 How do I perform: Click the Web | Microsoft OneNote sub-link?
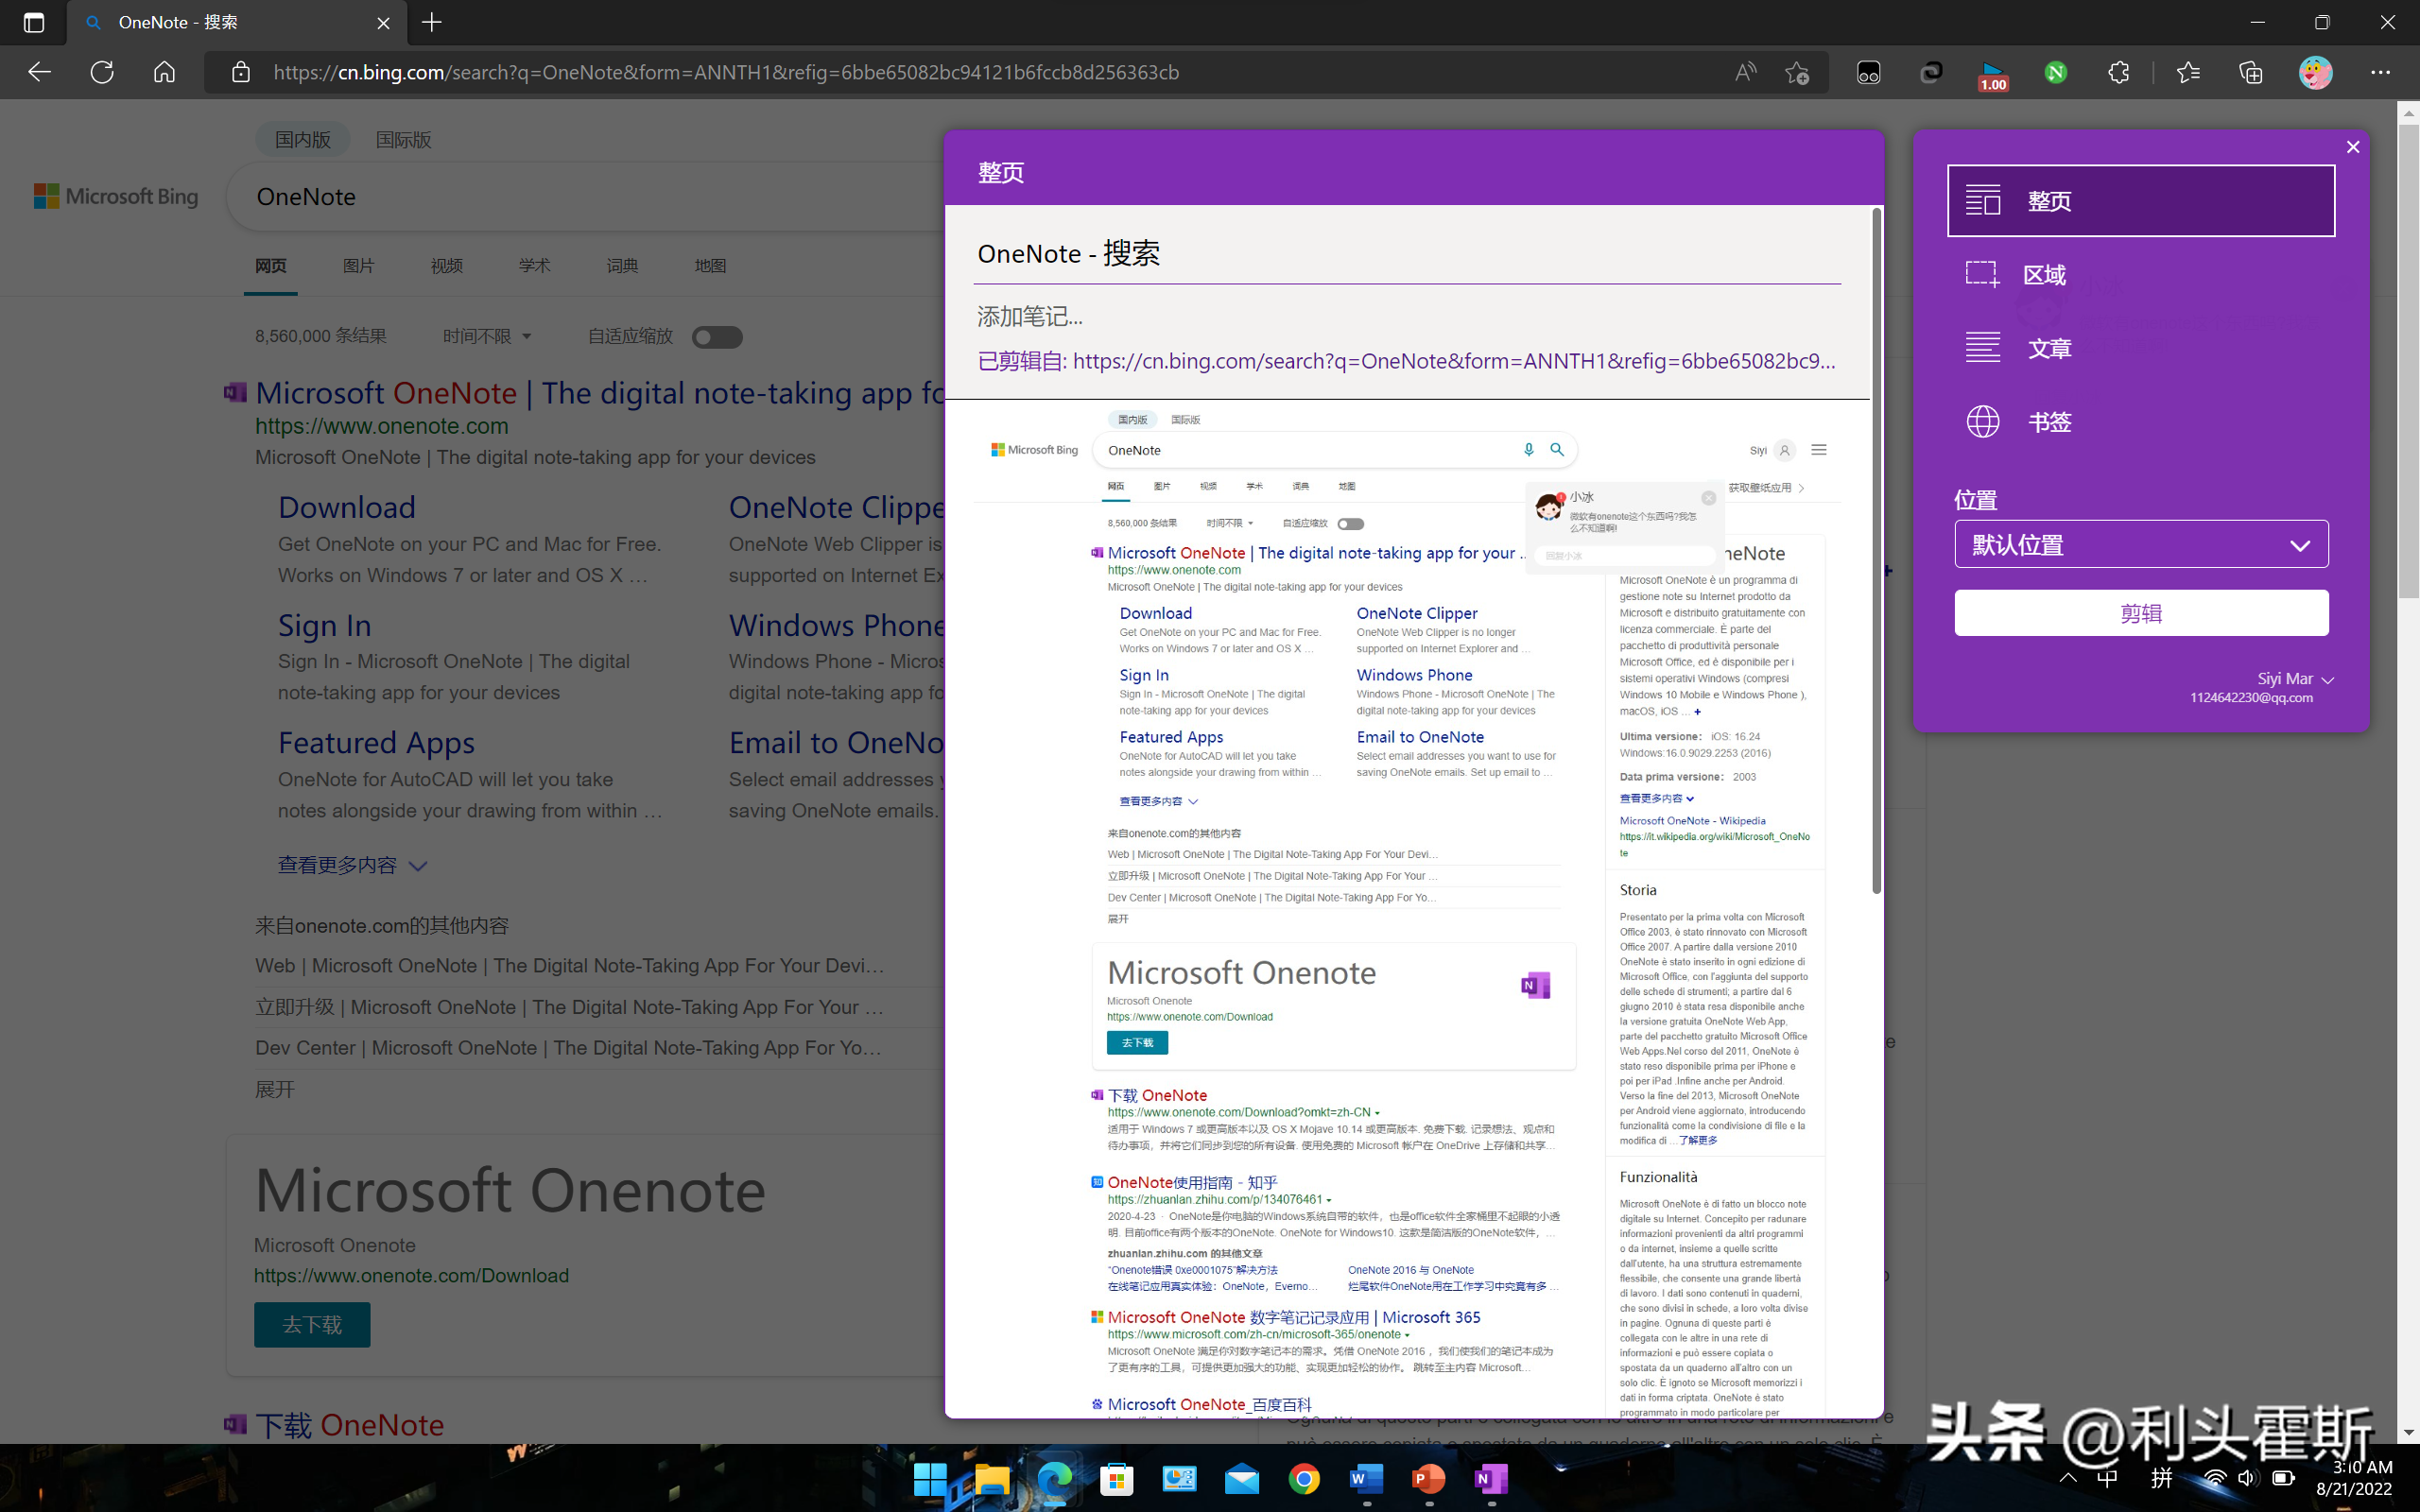click(569, 966)
